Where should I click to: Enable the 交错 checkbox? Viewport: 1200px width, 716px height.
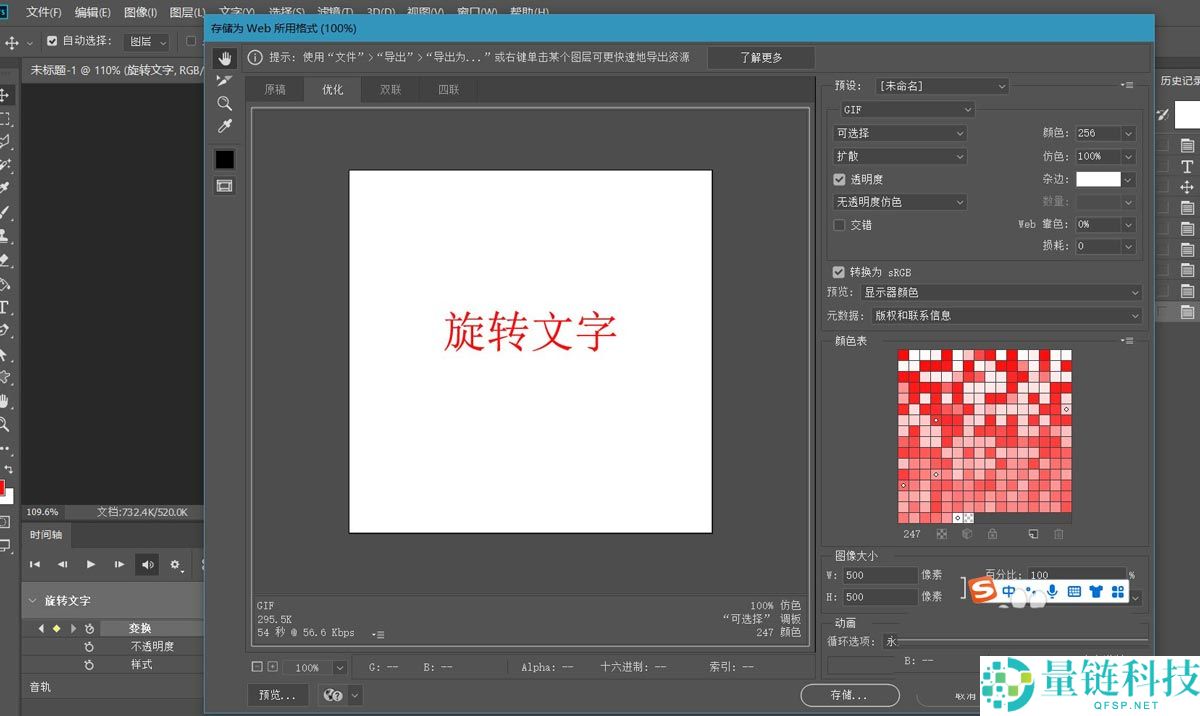click(839, 225)
